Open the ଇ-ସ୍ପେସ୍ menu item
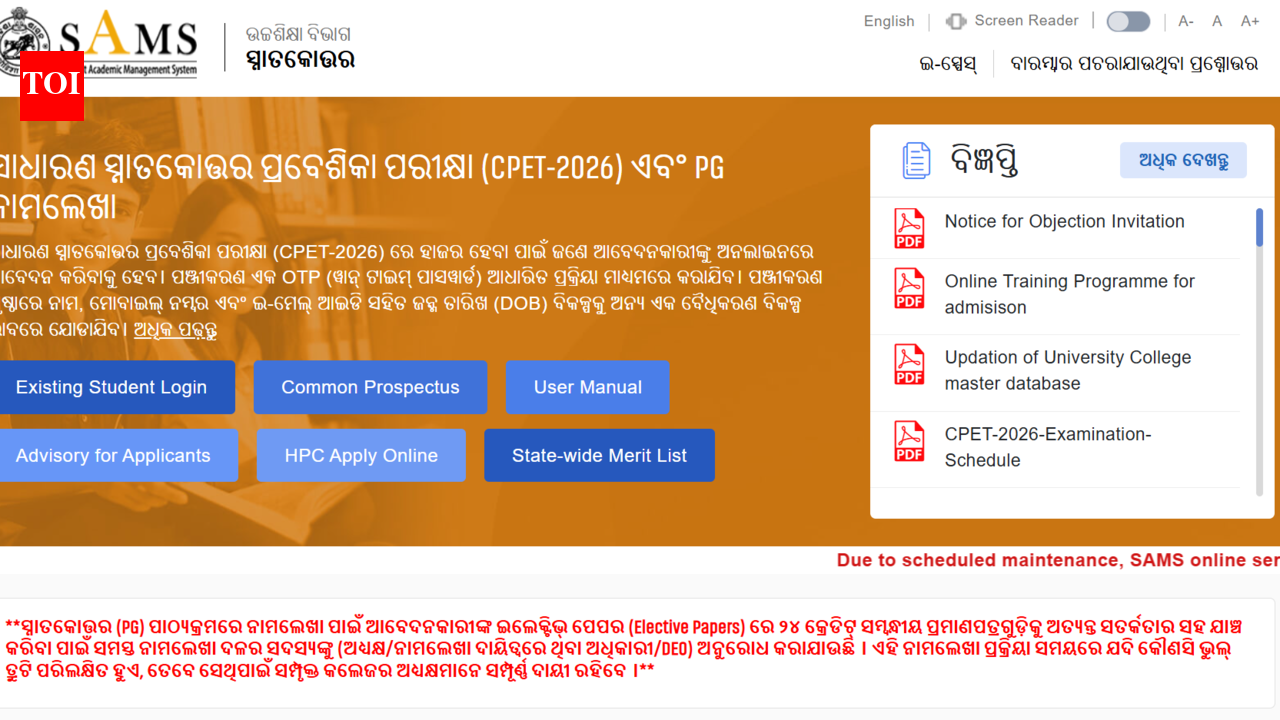The height and width of the screenshot is (720, 1280). 948,64
